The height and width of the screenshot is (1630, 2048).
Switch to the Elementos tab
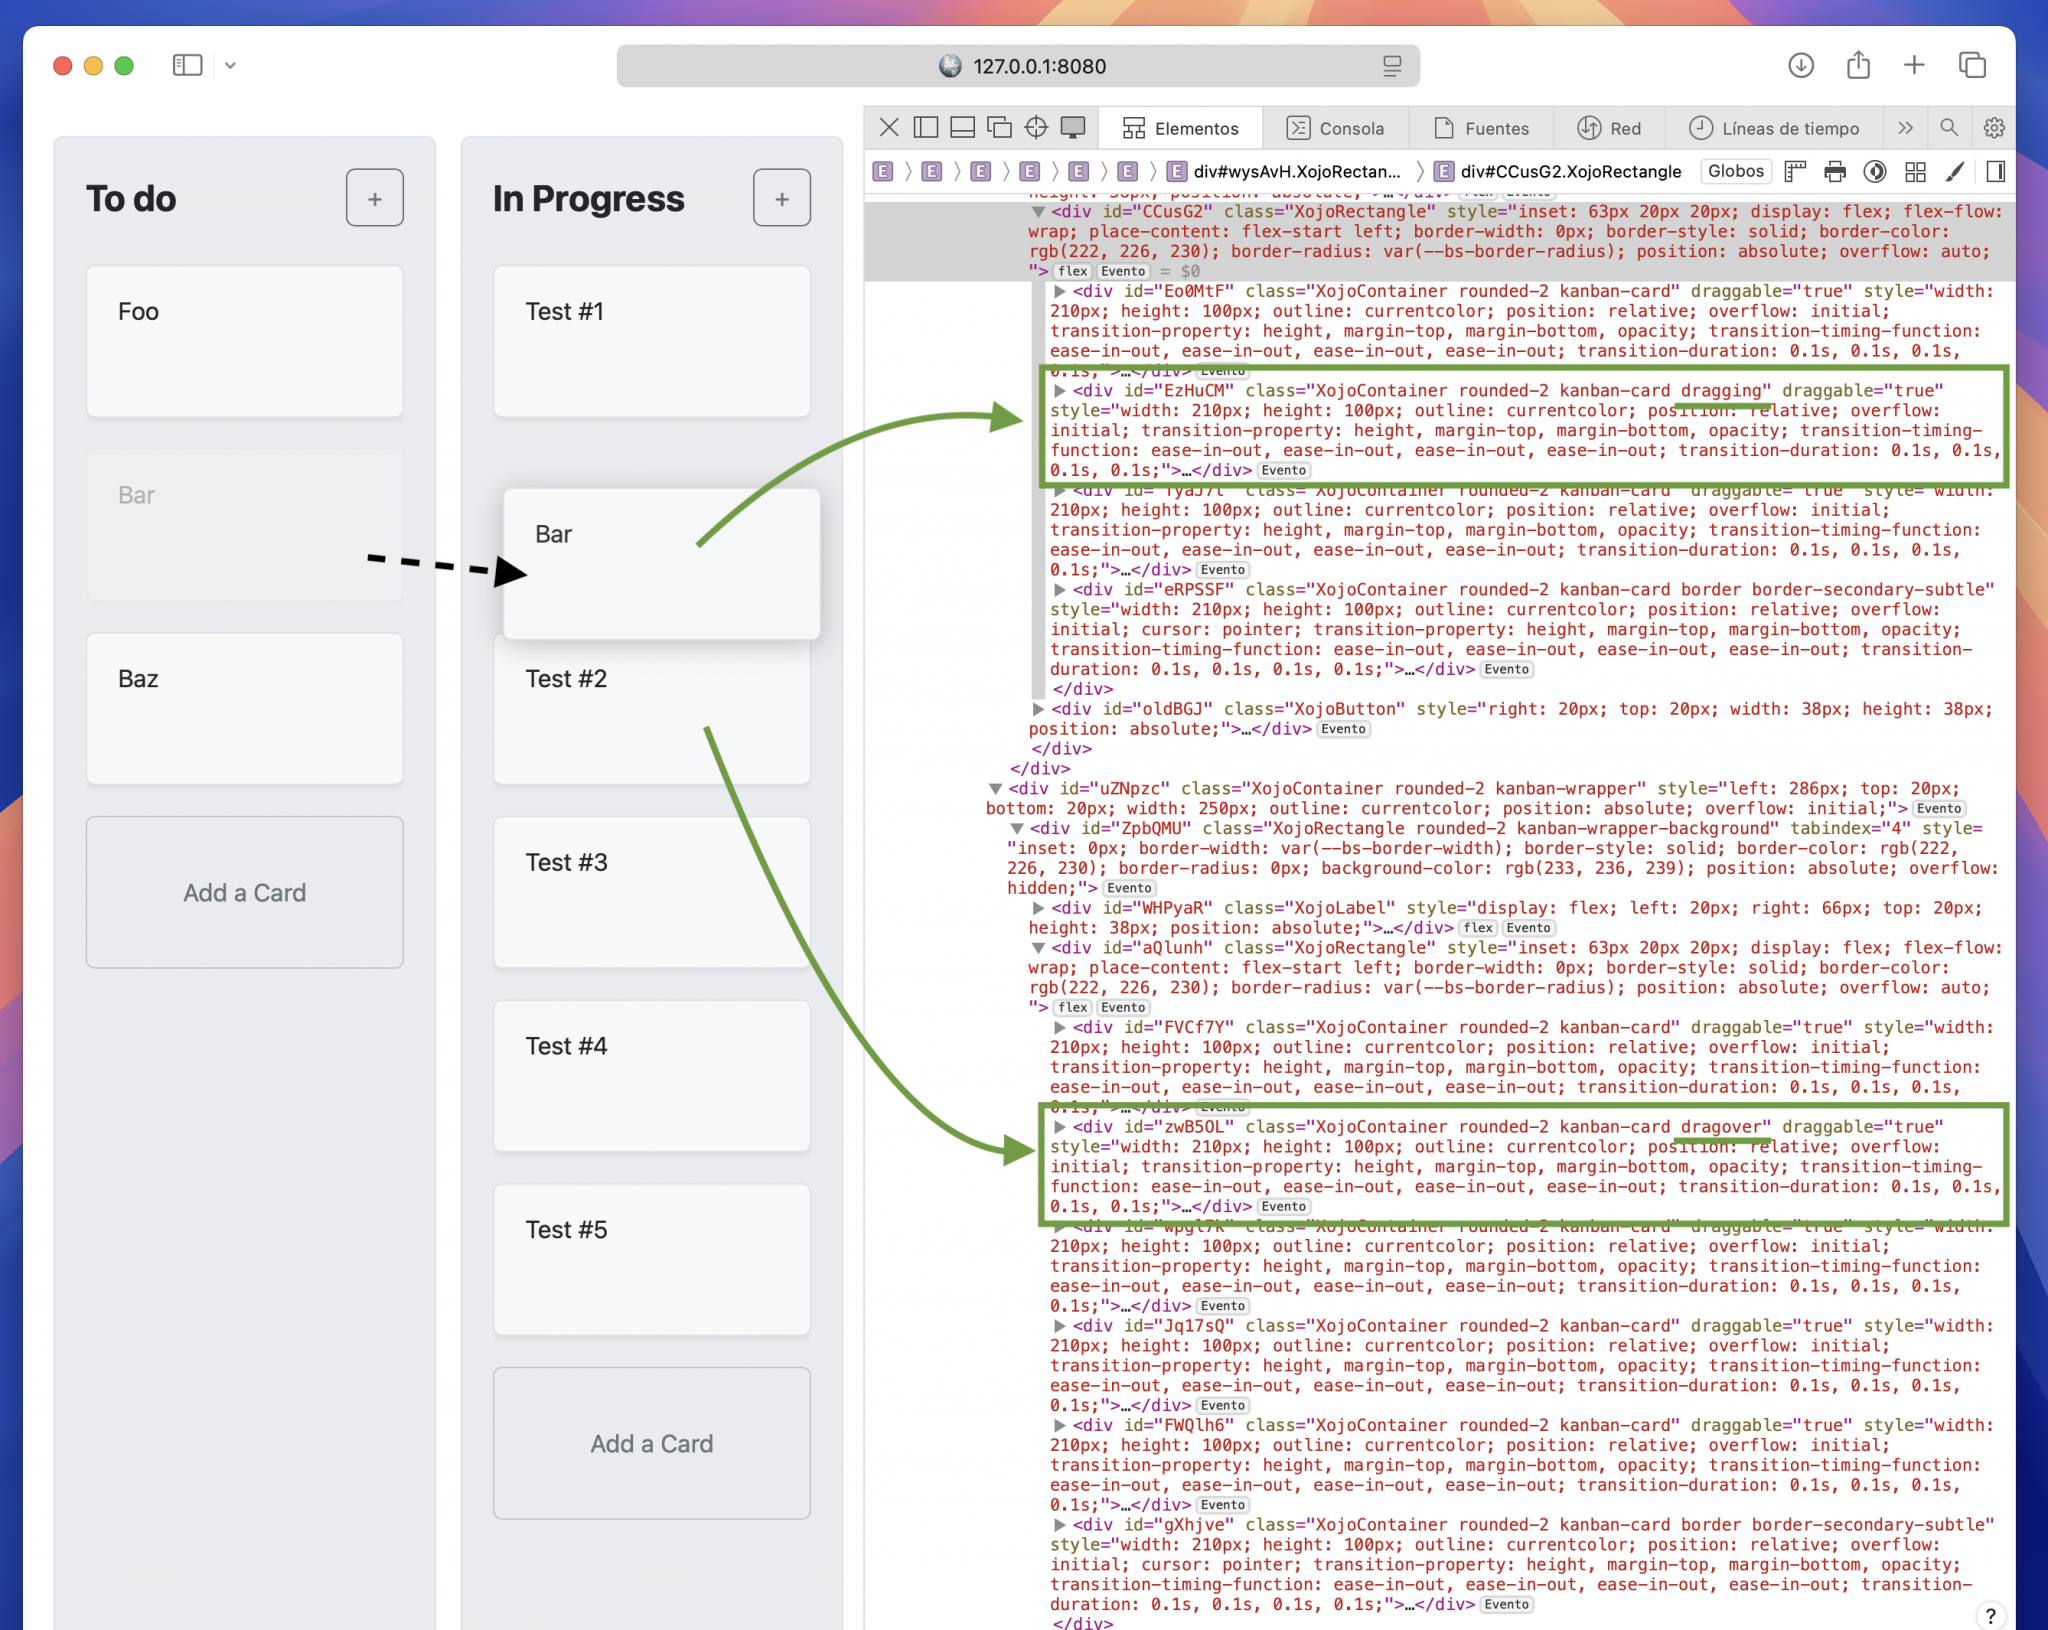click(1180, 128)
